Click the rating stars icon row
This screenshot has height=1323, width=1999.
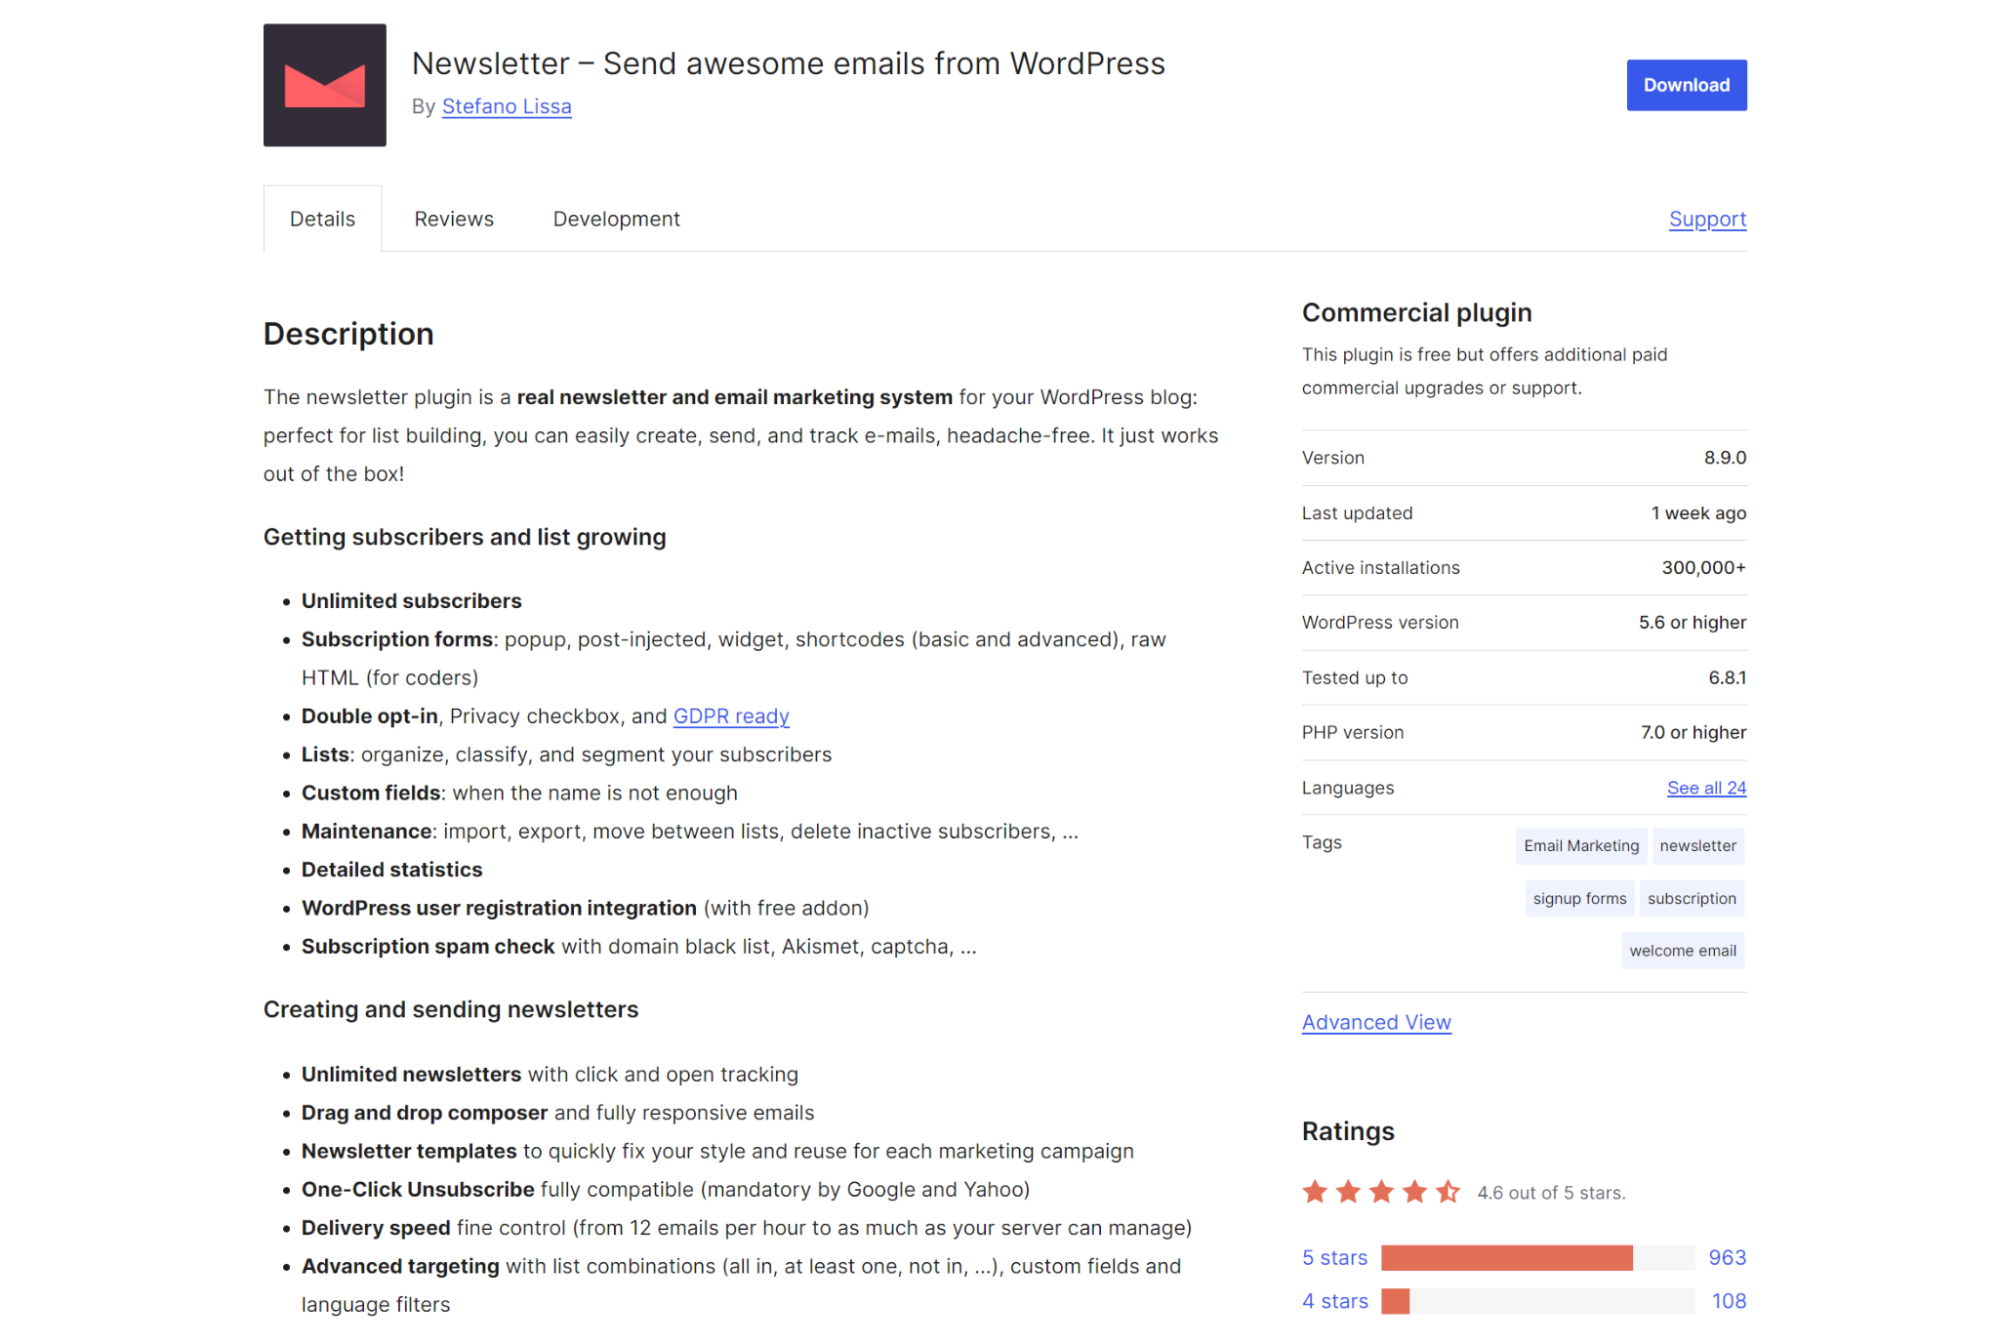pyautogui.click(x=1381, y=1191)
